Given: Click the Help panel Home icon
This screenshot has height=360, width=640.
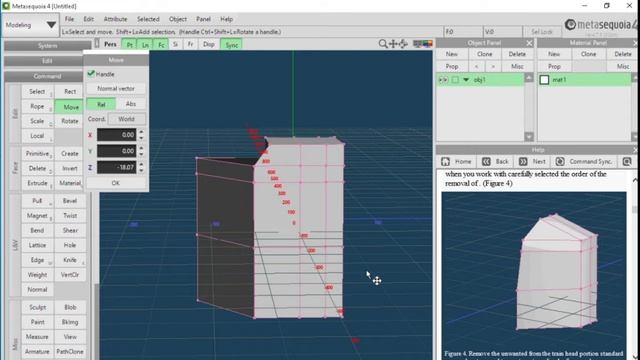Looking at the screenshot, I should [x=446, y=162].
